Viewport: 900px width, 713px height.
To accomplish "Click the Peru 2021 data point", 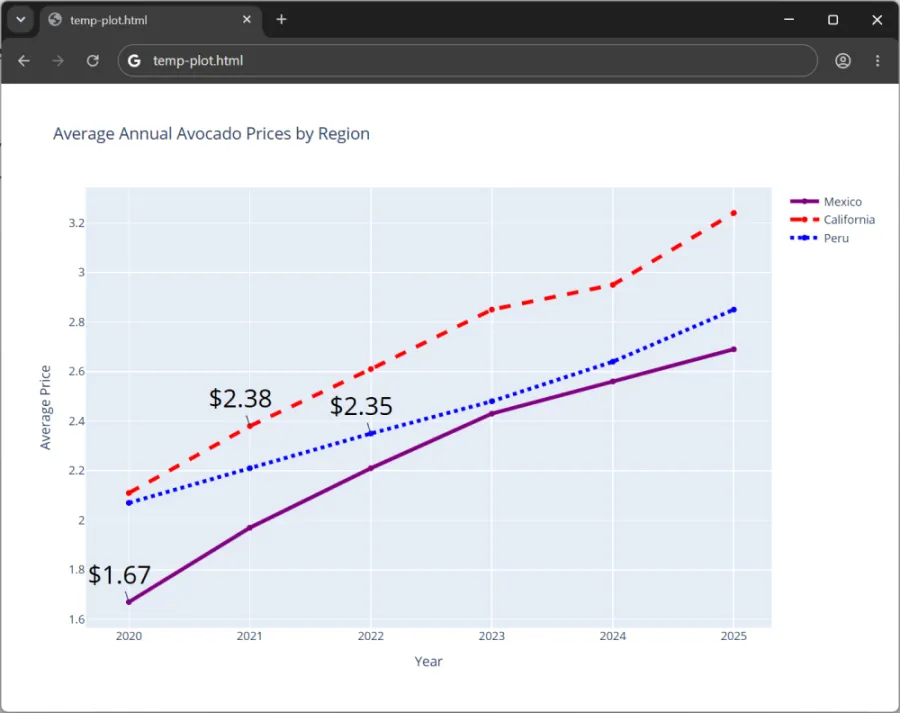I will coord(250,468).
